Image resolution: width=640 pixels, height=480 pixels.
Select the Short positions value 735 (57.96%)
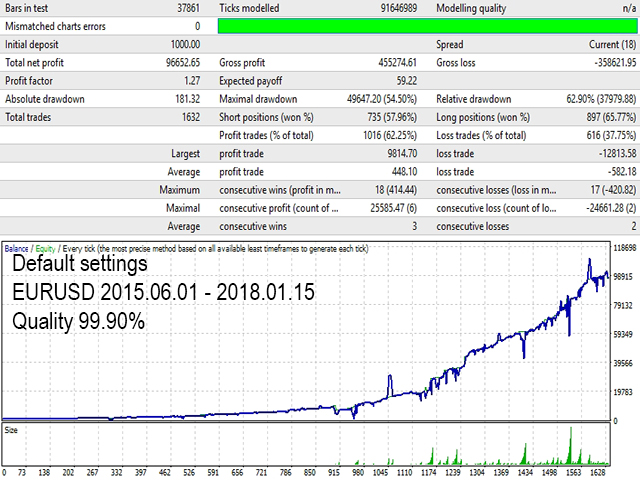(x=392, y=117)
